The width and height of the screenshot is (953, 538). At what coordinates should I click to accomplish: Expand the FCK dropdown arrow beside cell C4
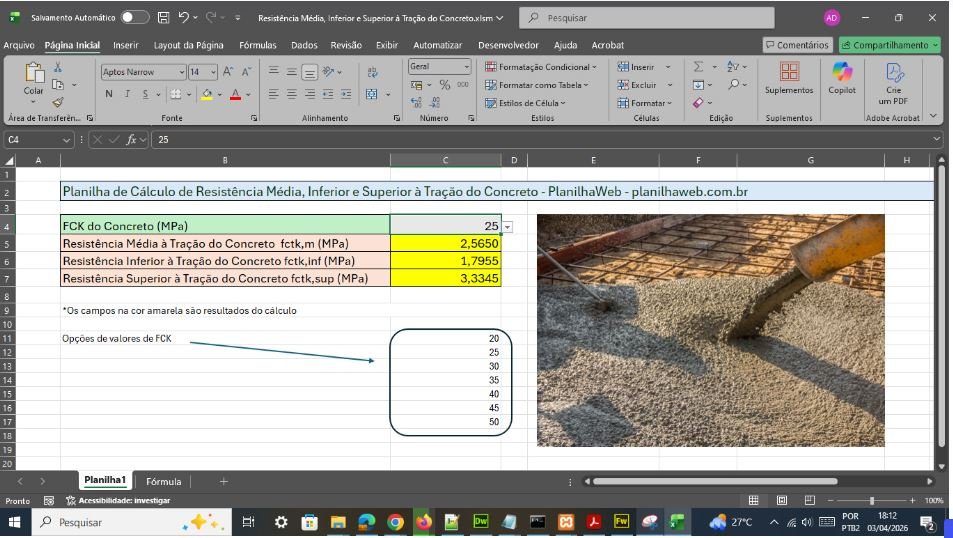(507, 227)
